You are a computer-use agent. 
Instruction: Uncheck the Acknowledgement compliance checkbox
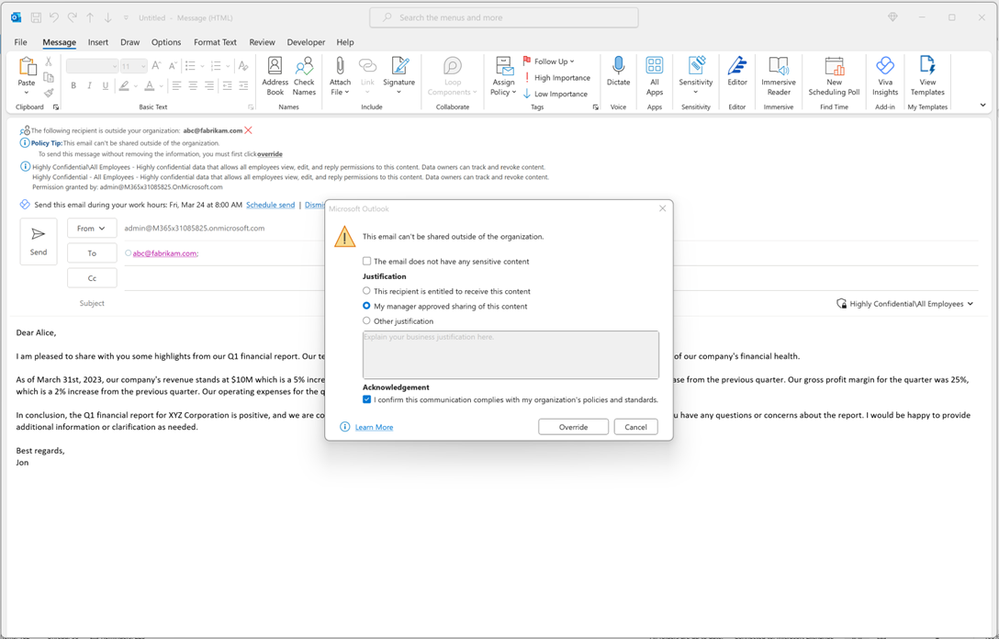[x=366, y=399]
